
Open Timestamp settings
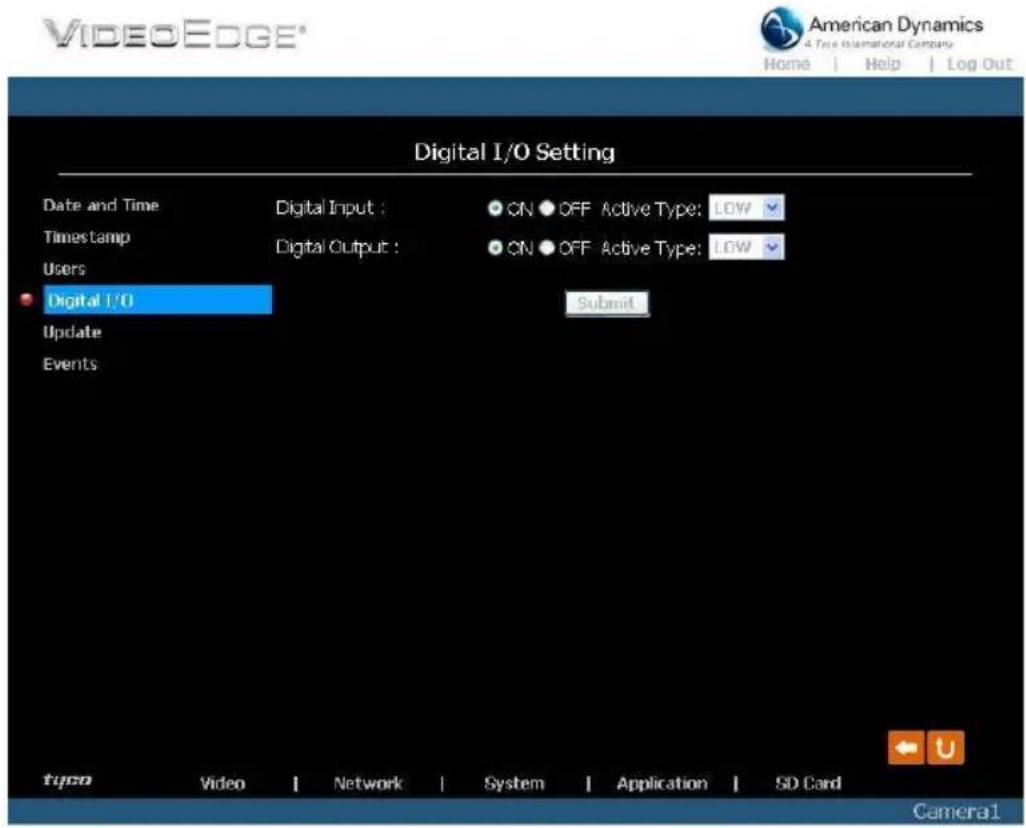point(86,237)
